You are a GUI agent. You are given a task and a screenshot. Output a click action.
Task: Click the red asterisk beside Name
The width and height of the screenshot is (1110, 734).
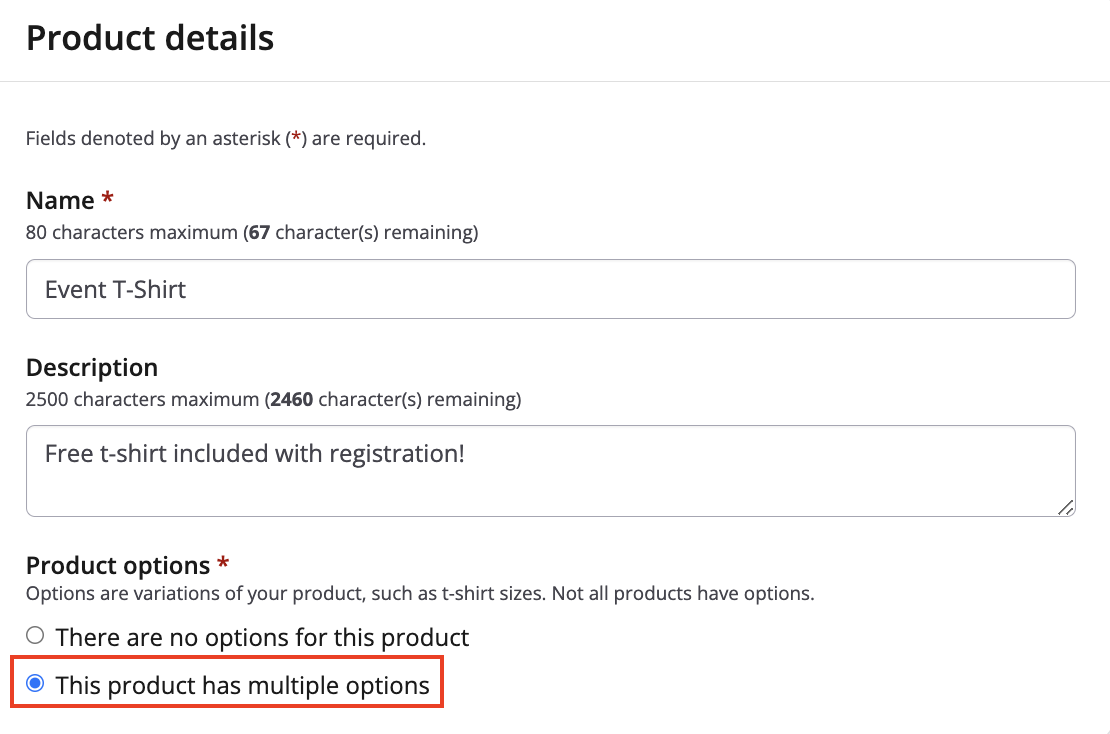pyautogui.click(x=108, y=200)
